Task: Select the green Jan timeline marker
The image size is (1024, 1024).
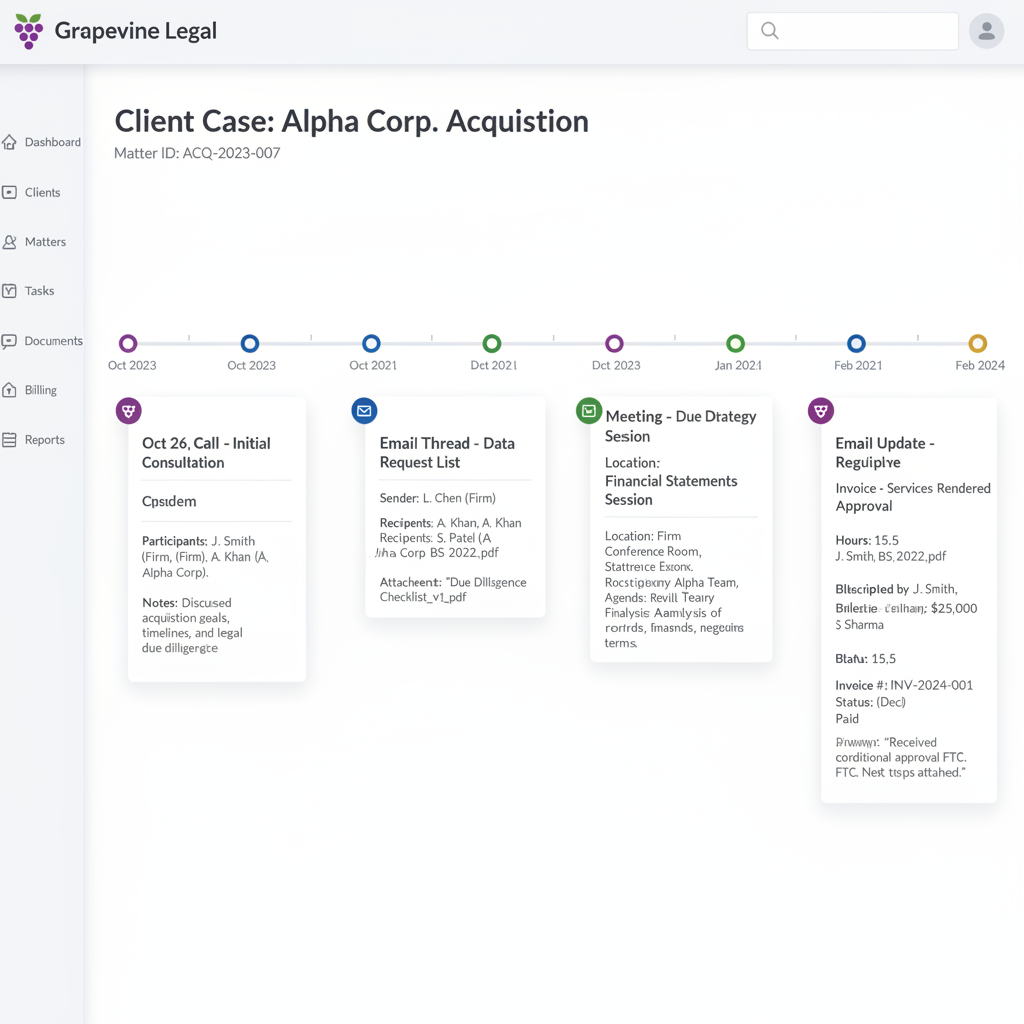Action: [735, 344]
